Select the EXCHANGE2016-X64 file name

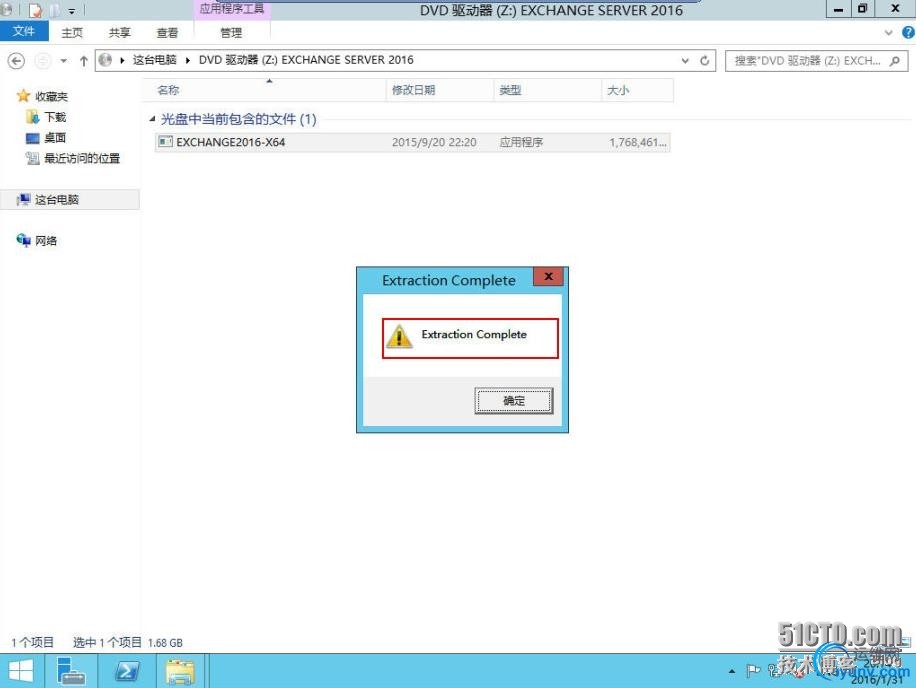[231, 142]
